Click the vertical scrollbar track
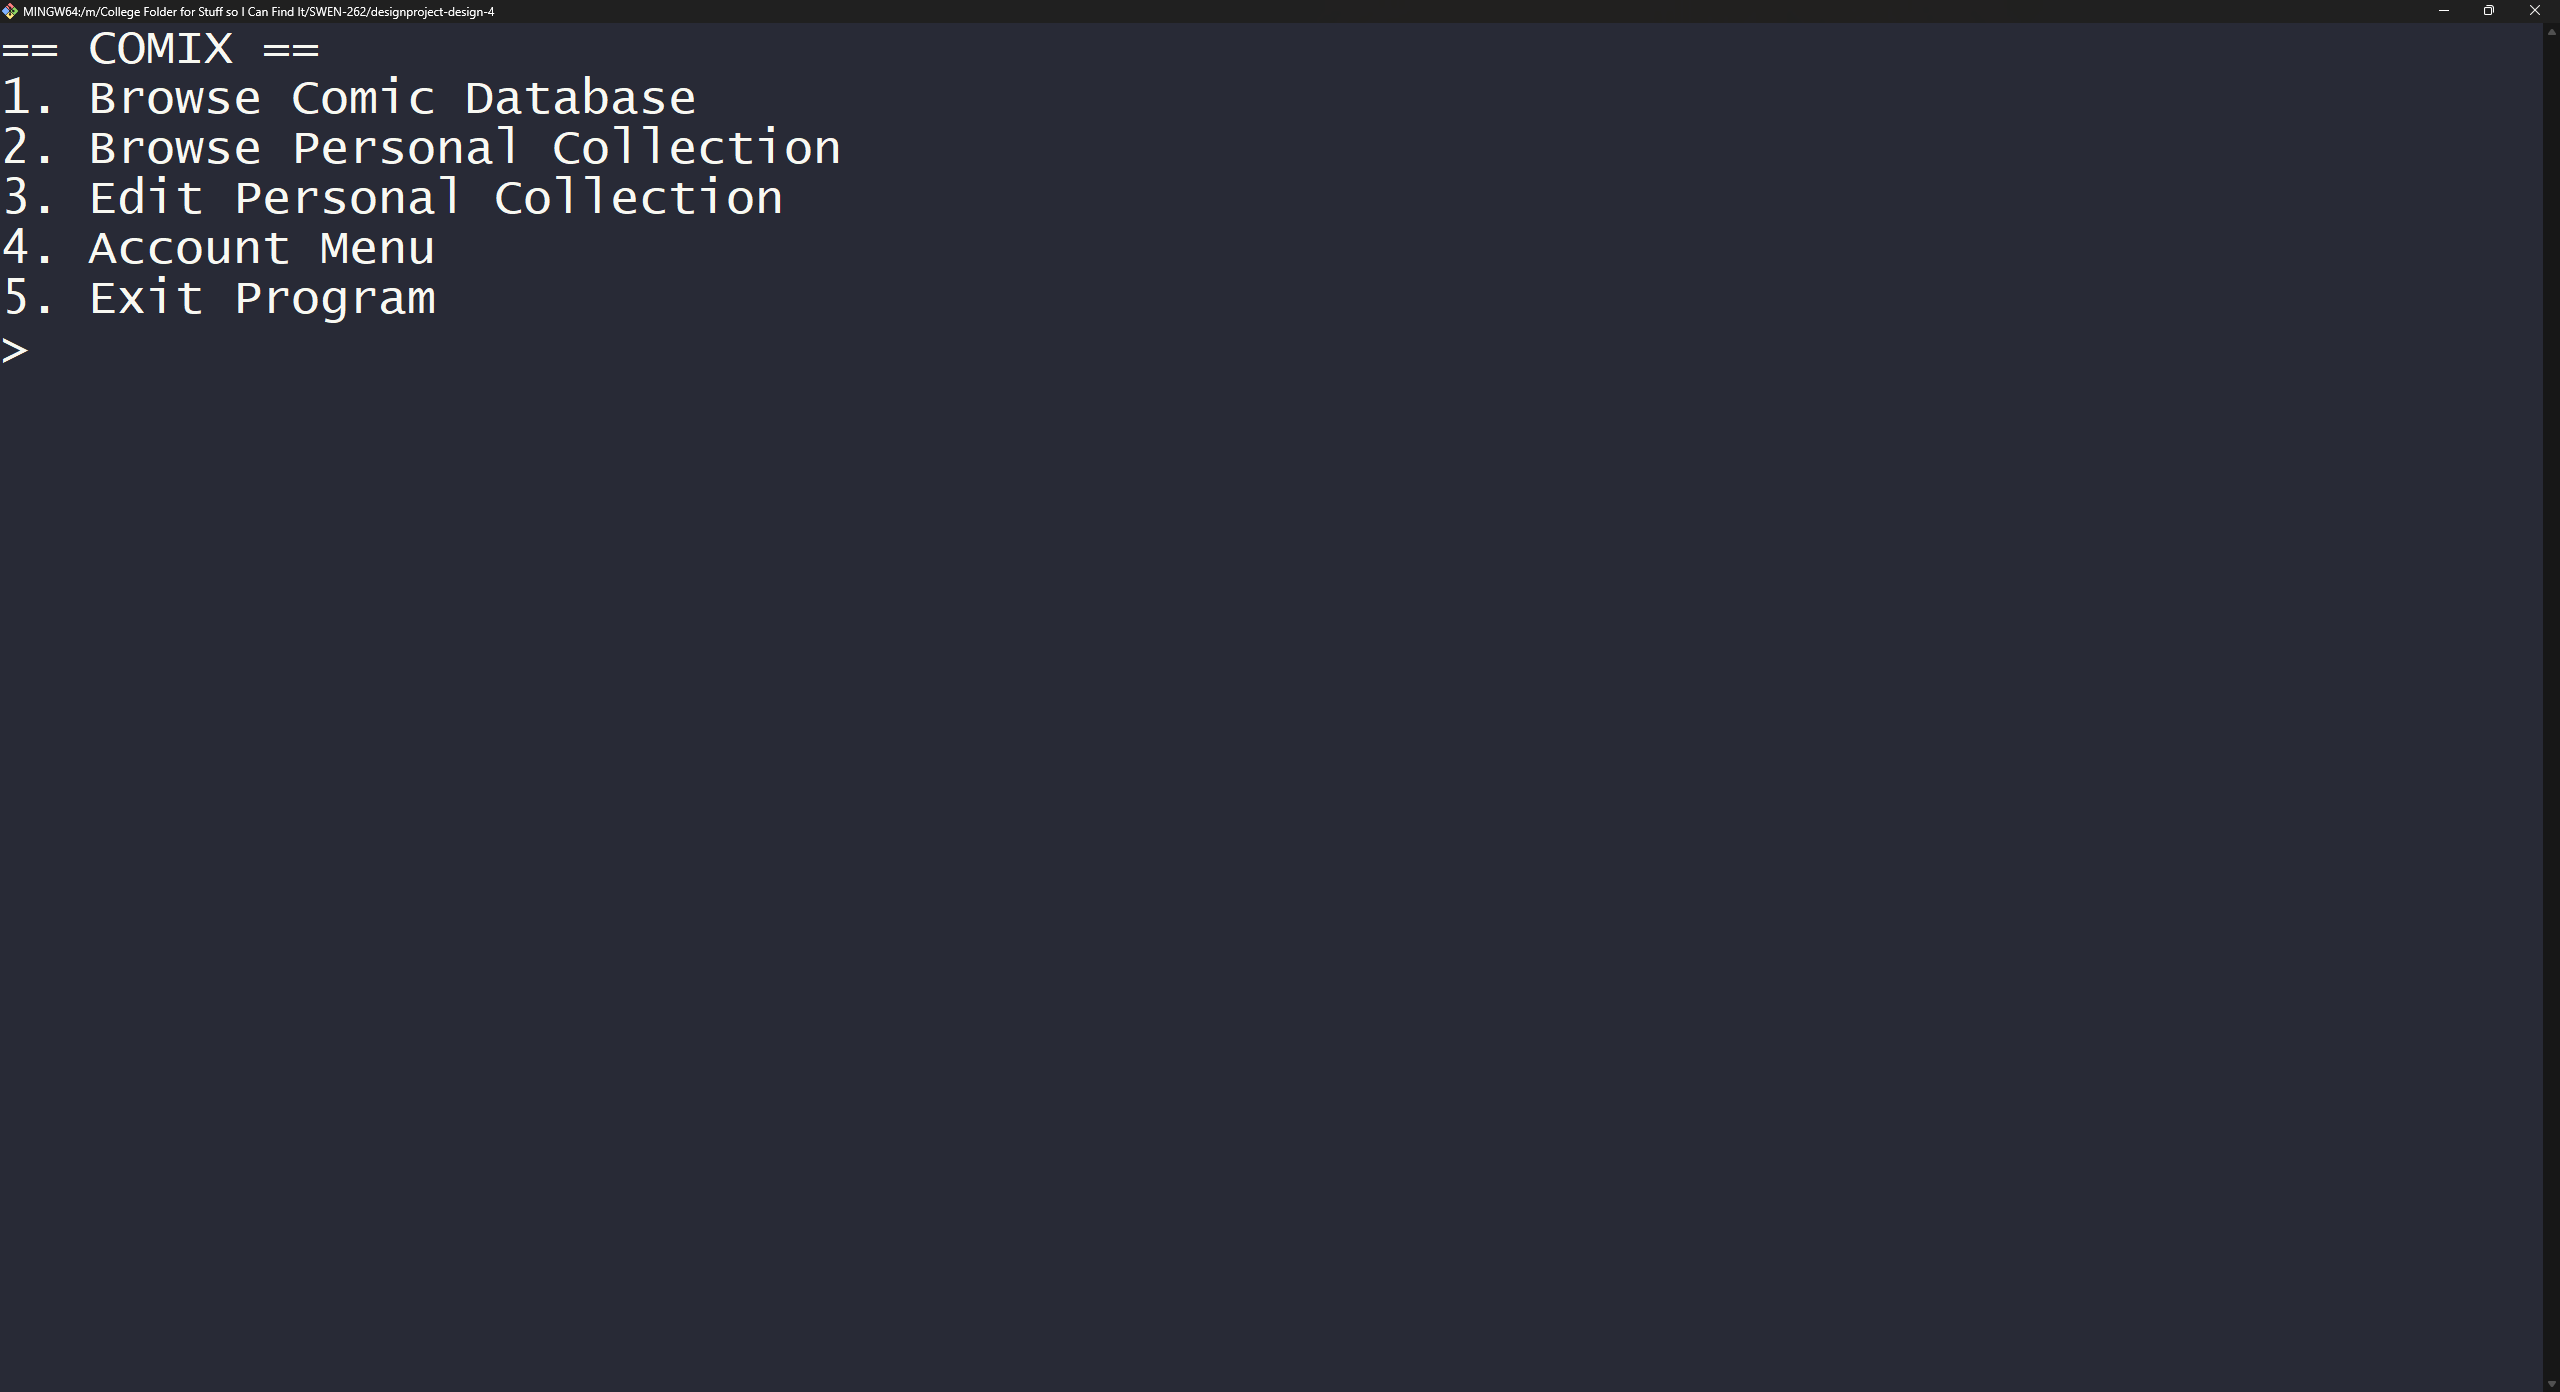This screenshot has width=2560, height=1392. click(2551, 700)
